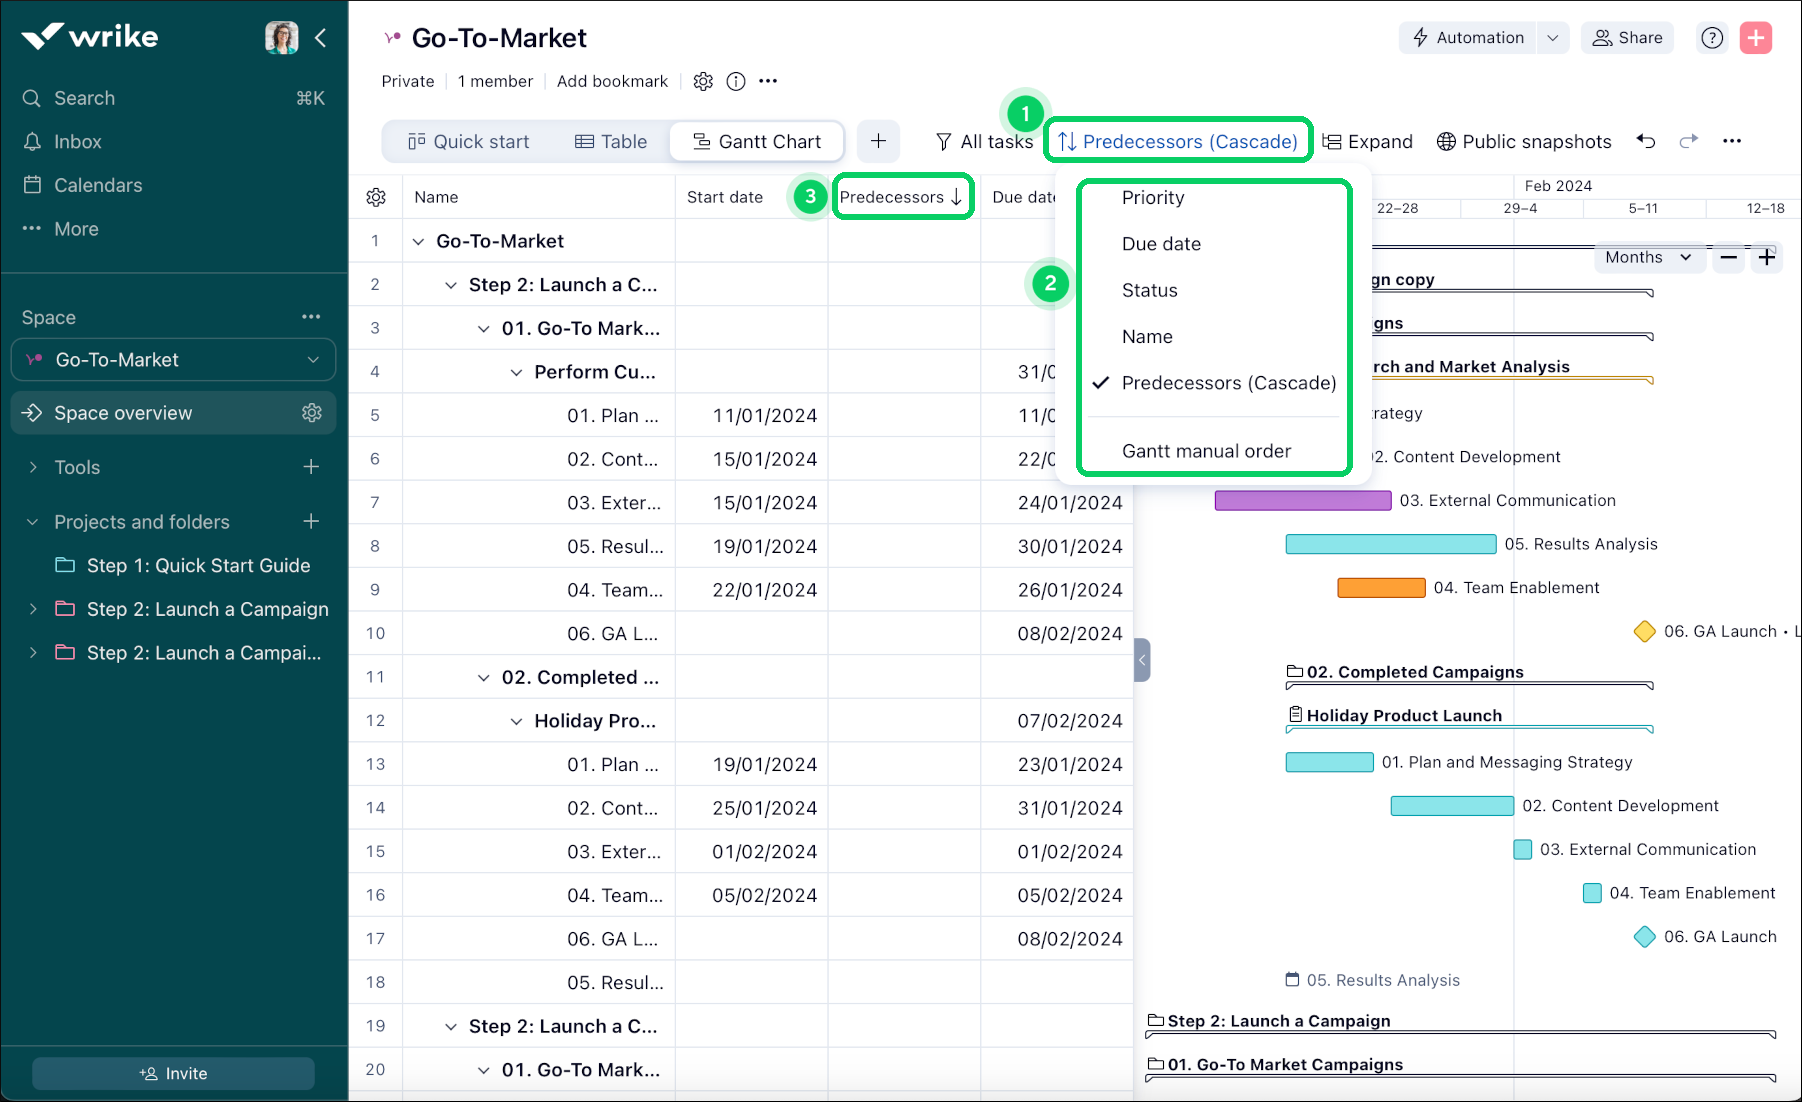
Task: Choose Gantt manual order from the menu
Action: point(1206,450)
